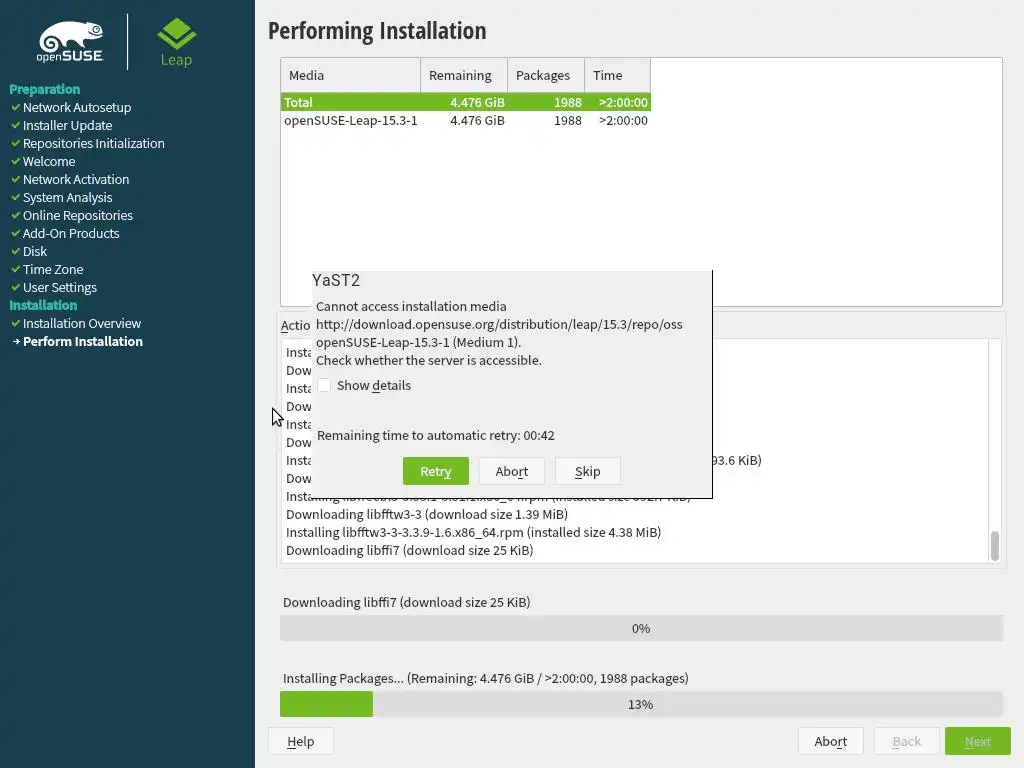Click the Network Autosetup step
Viewport: 1024px width, 768px height.
click(77, 107)
